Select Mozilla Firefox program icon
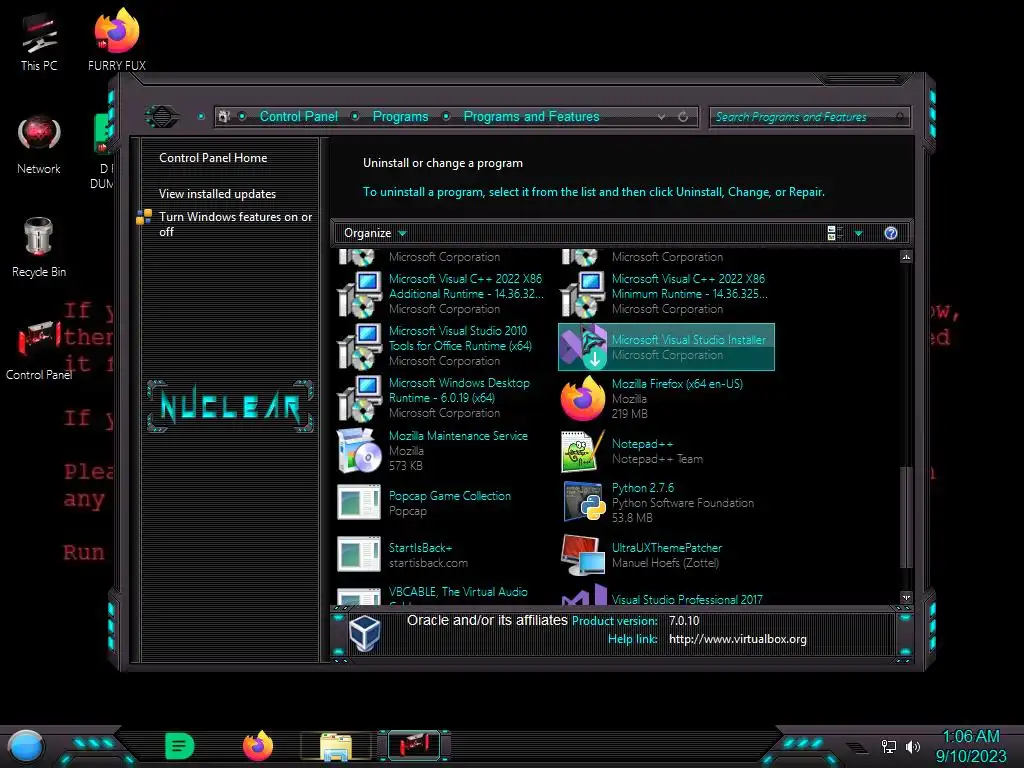Image resolution: width=1024 pixels, height=768 pixels. click(583, 398)
